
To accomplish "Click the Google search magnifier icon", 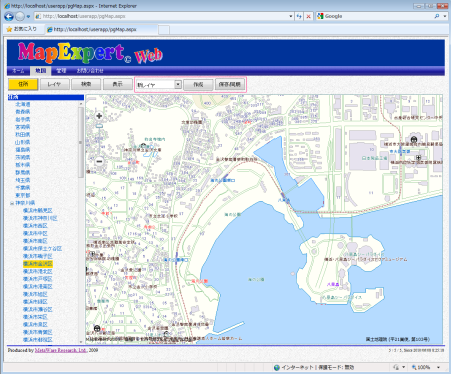I will click(x=437, y=16).
